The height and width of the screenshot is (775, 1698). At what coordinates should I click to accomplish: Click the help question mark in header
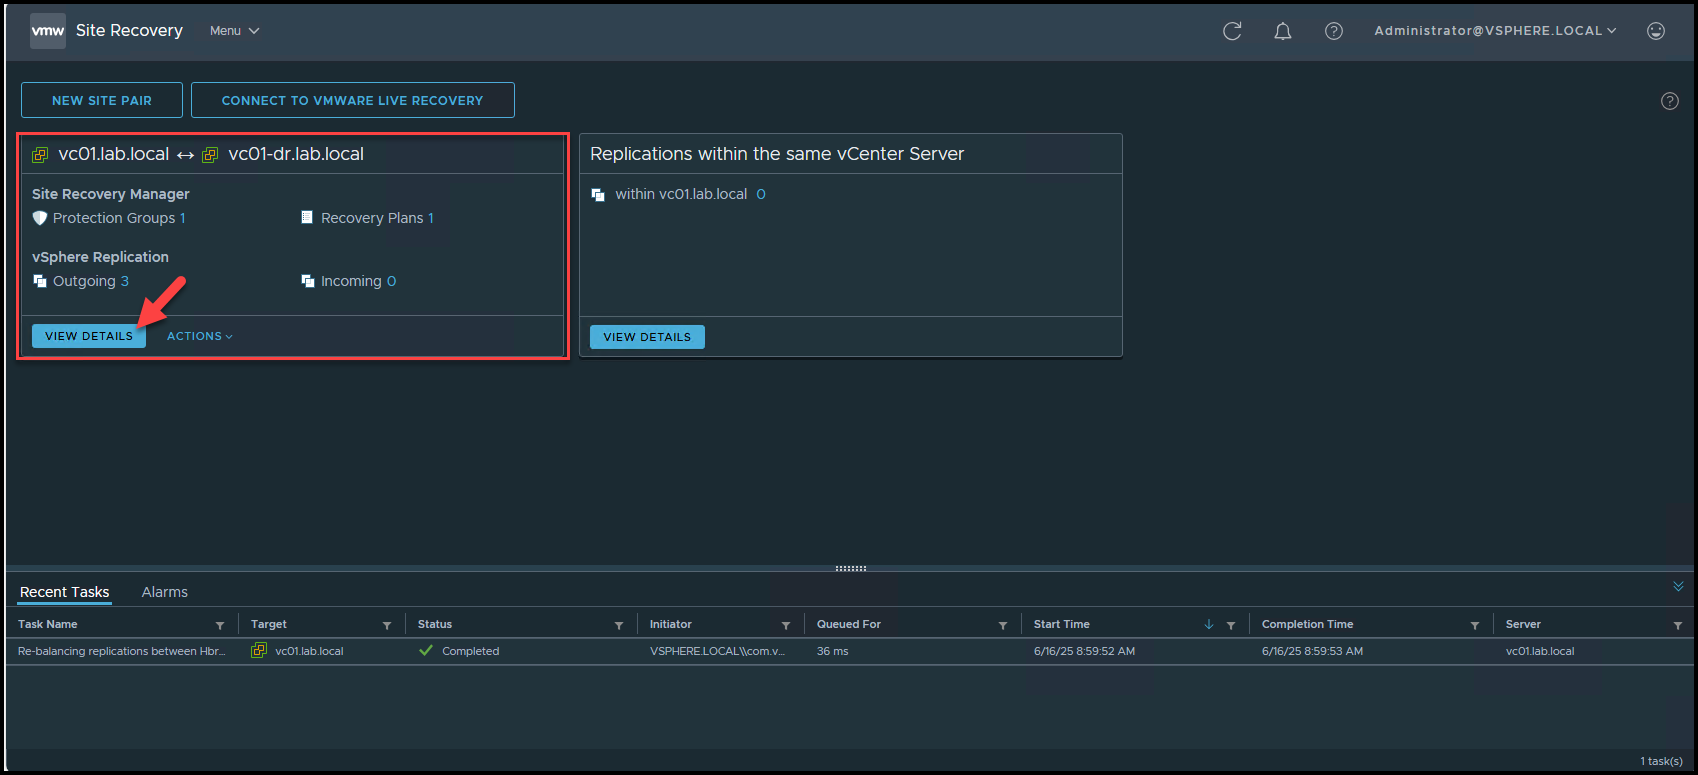pyautogui.click(x=1333, y=31)
